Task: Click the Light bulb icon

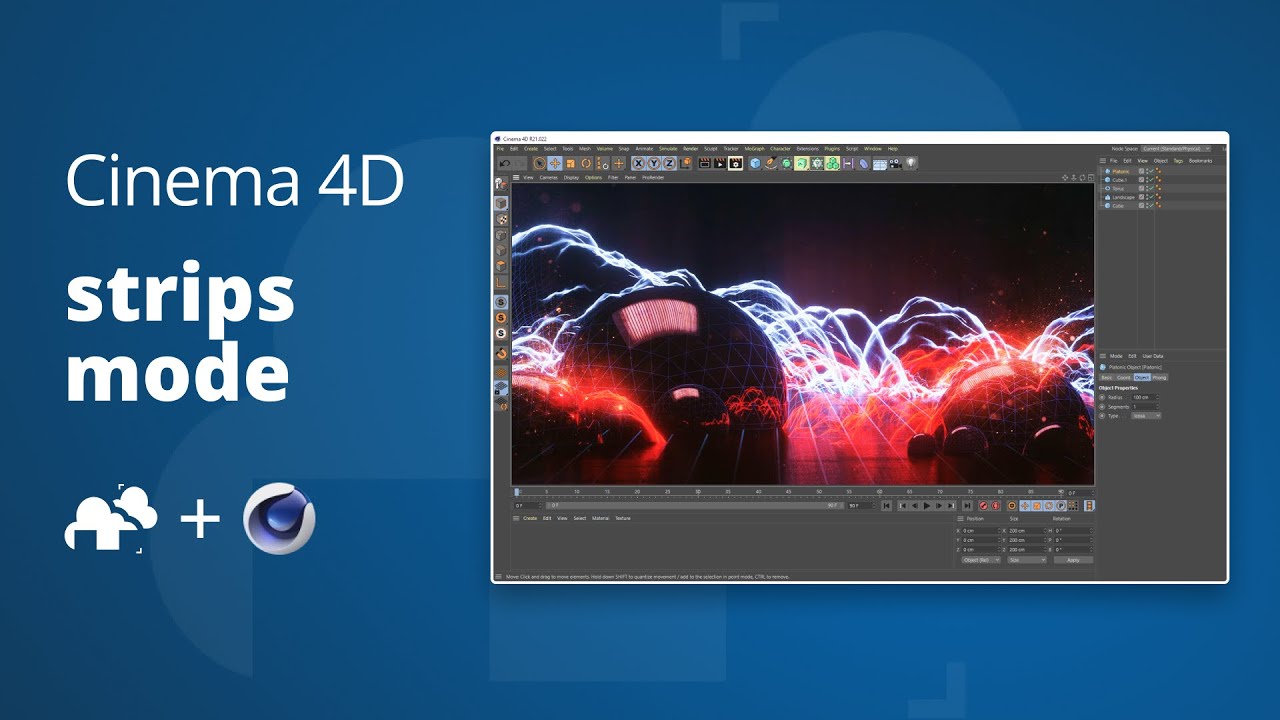Action: (x=911, y=163)
